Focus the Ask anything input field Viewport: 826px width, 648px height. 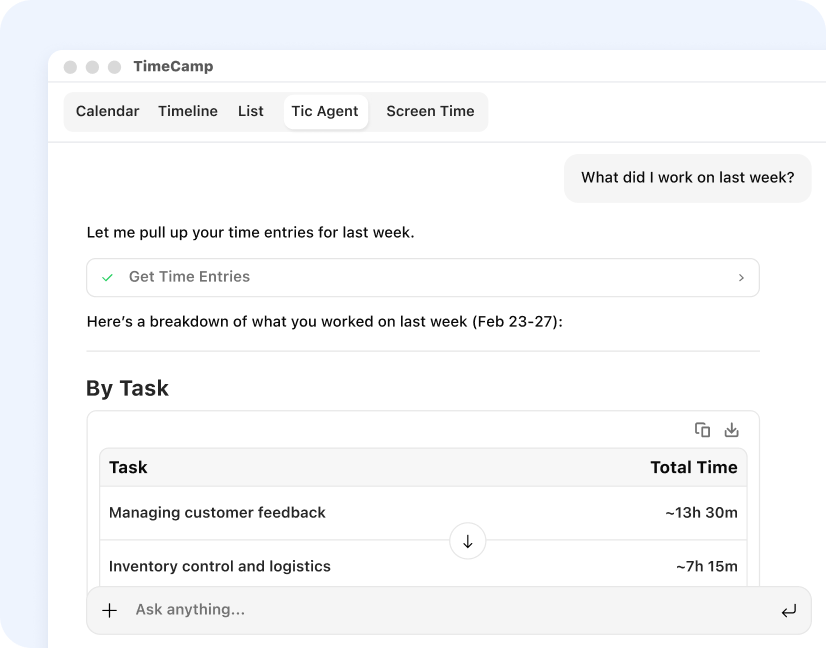click(440, 610)
